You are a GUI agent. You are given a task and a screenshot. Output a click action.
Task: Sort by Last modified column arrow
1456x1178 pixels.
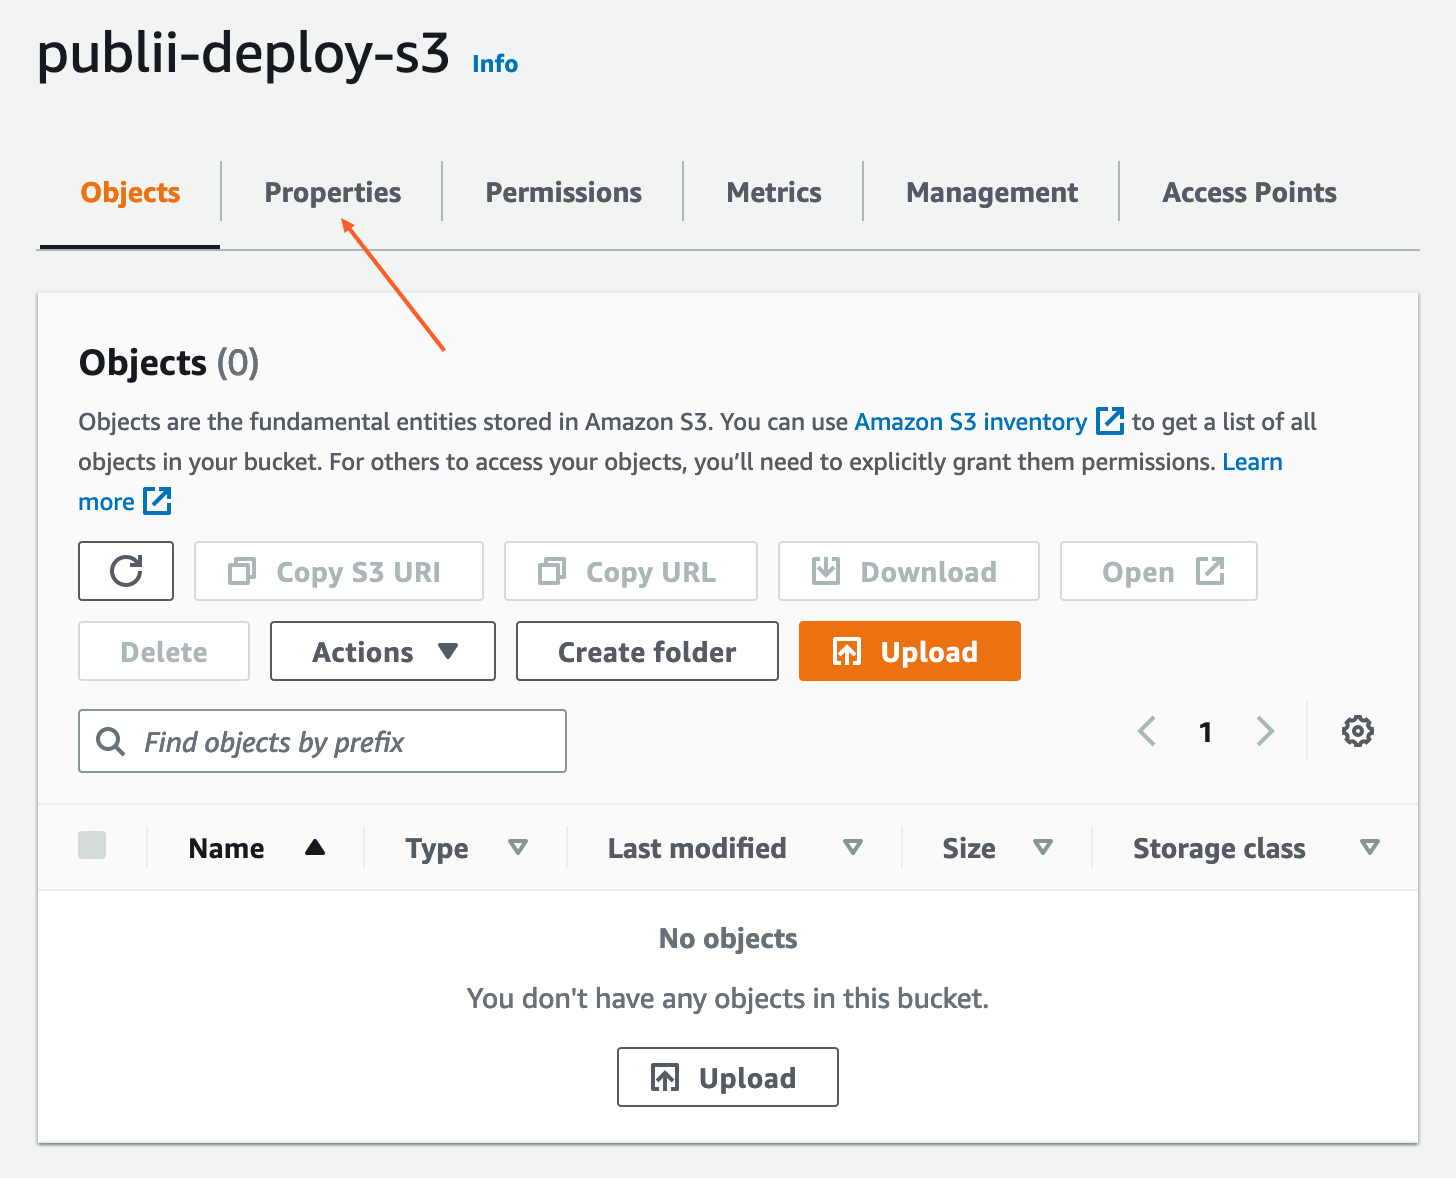[853, 848]
